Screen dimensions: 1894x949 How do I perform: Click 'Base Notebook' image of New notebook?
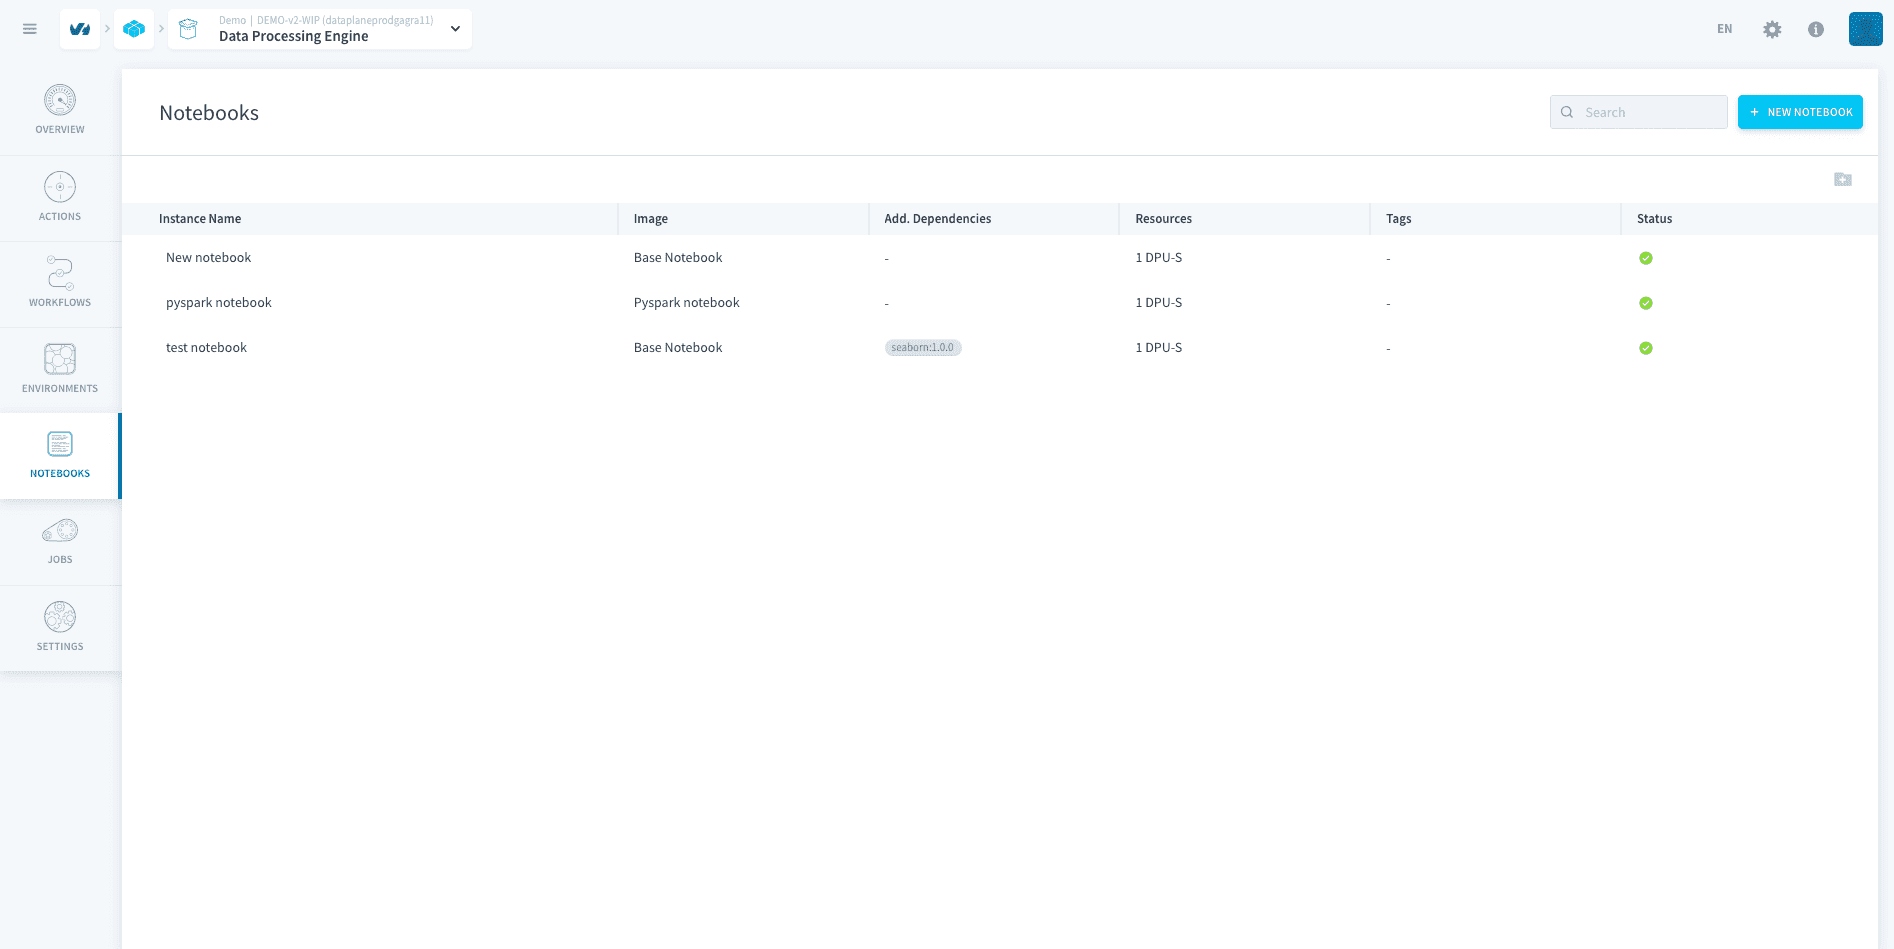point(678,258)
